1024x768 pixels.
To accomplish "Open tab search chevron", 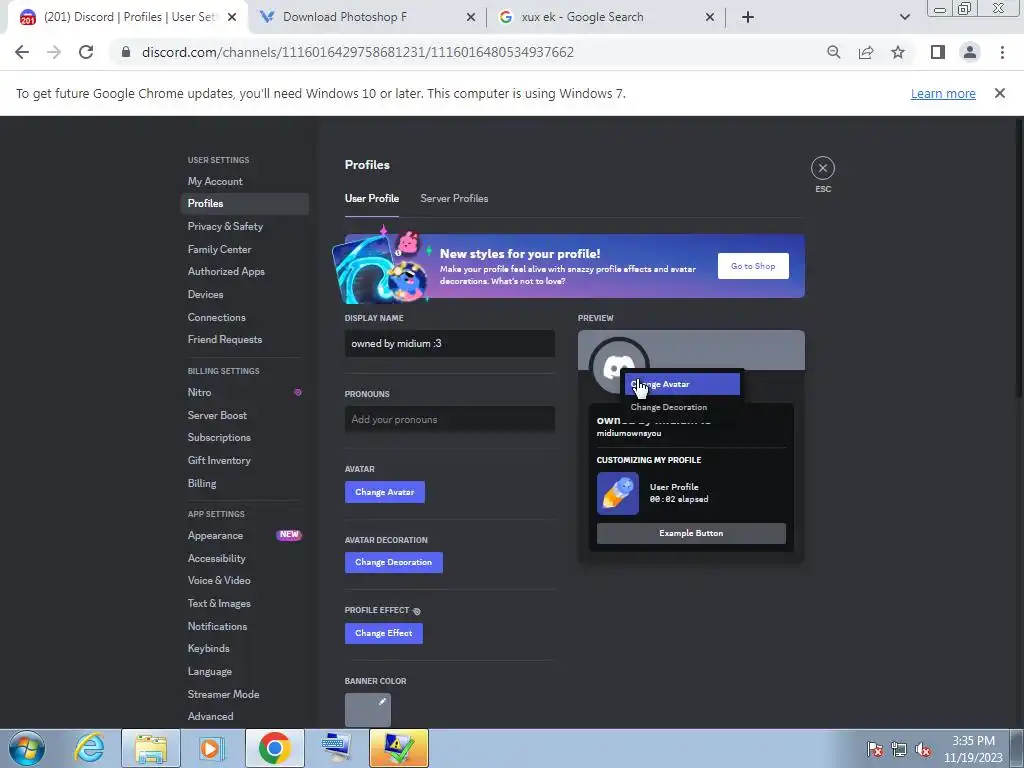I will coord(904,17).
